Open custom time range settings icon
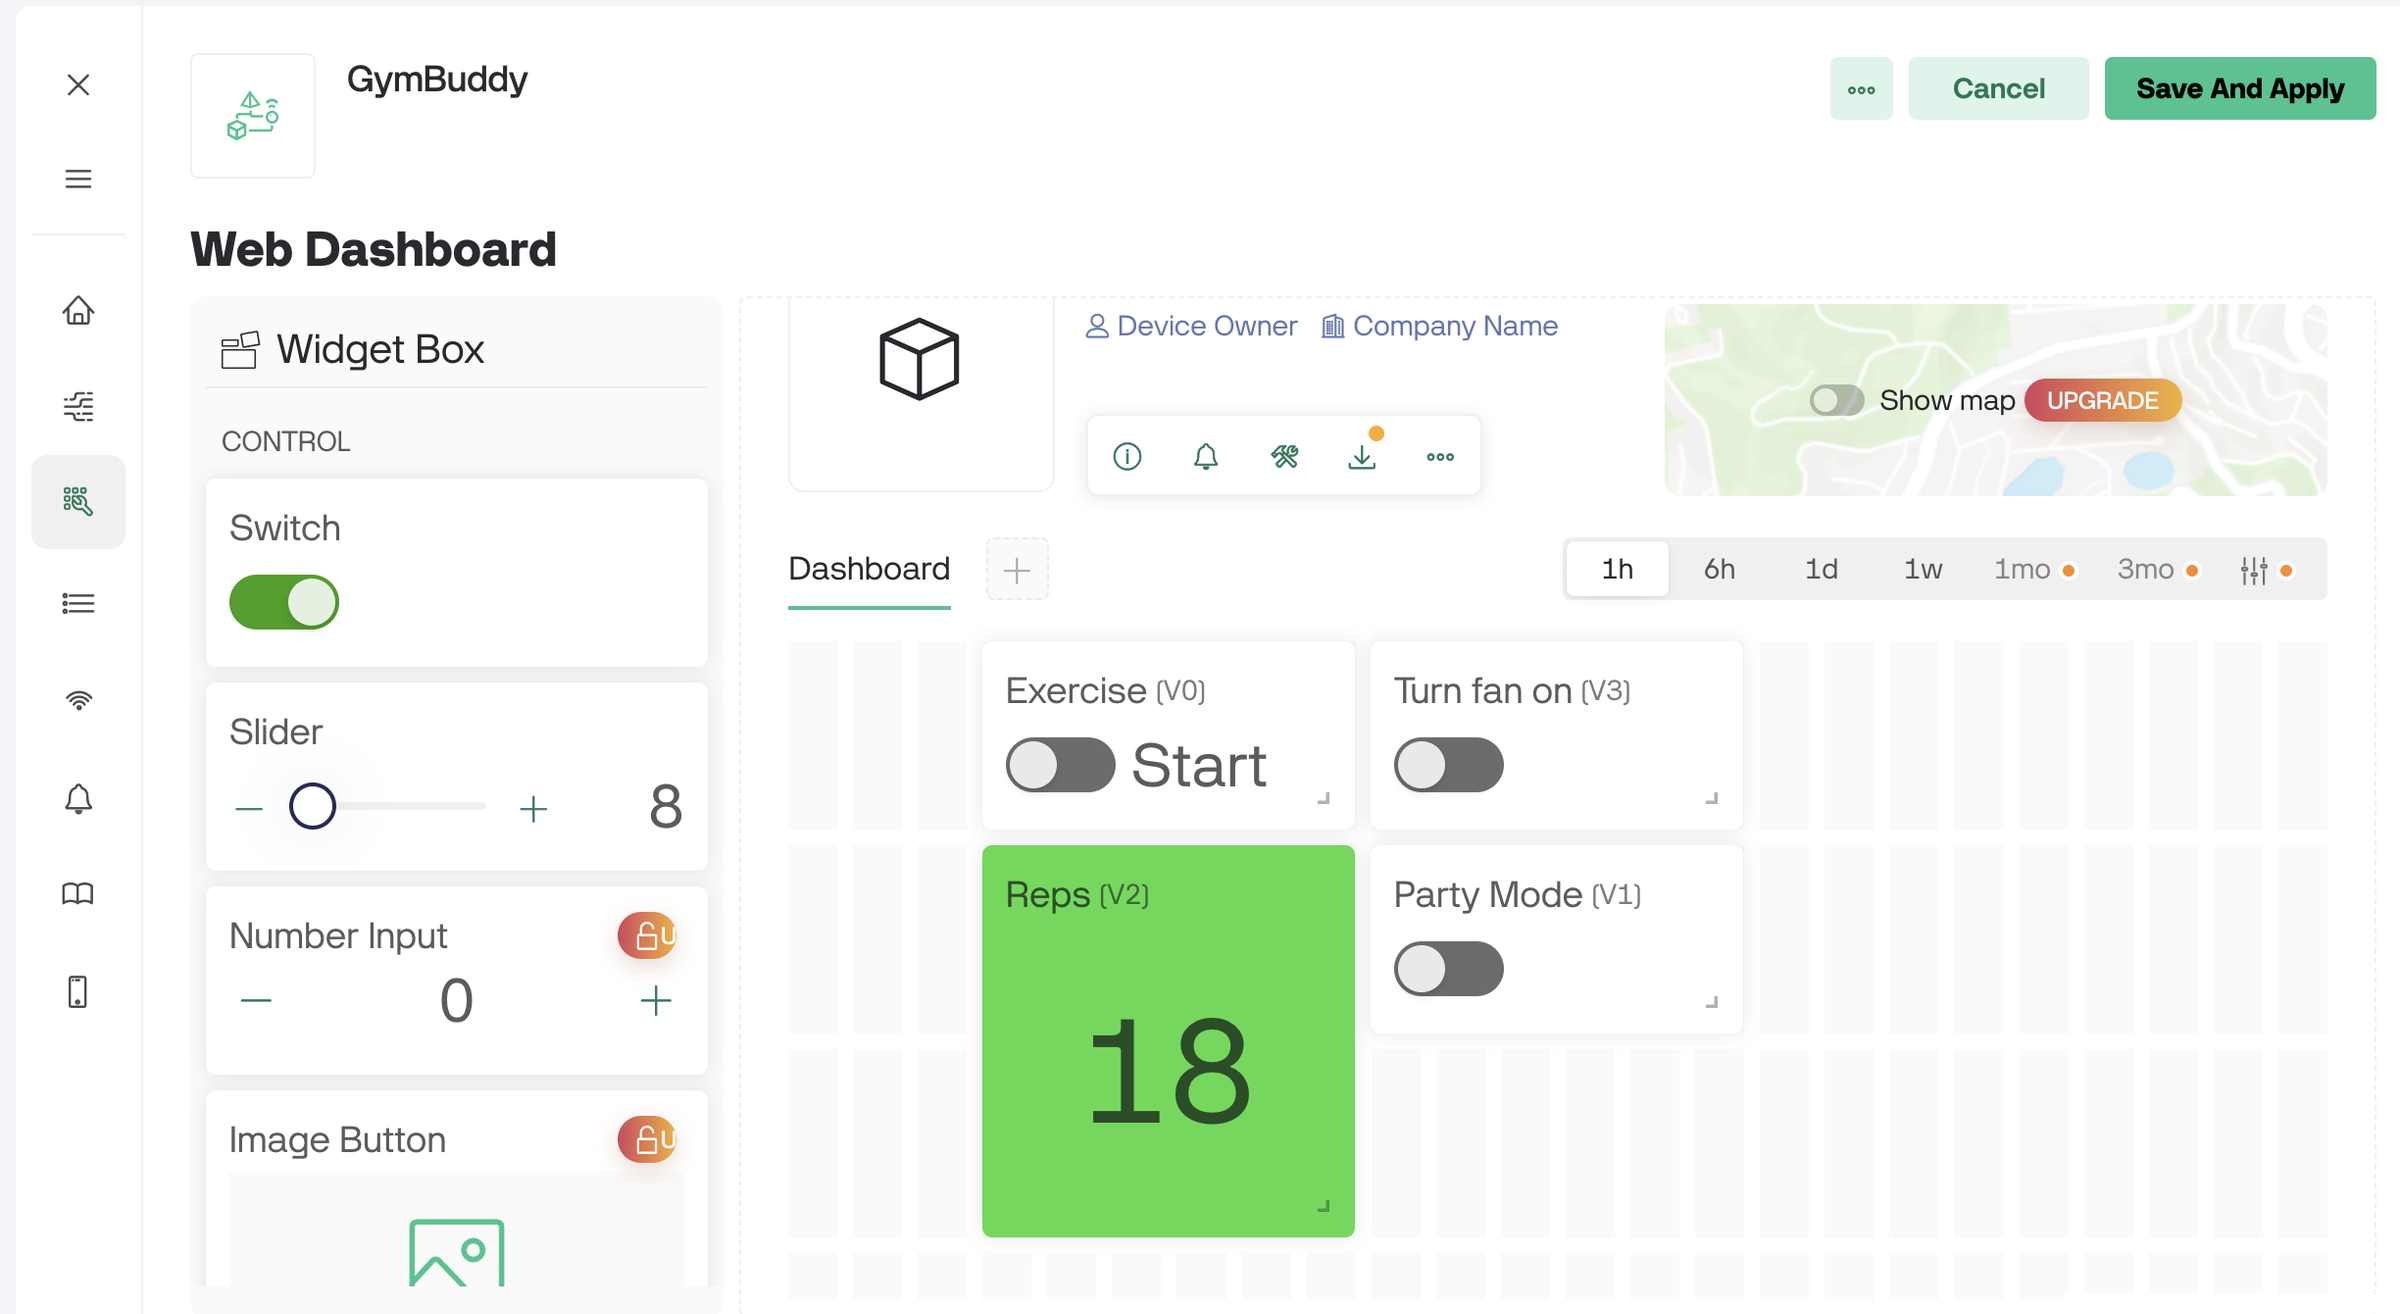Image resolution: width=2400 pixels, height=1314 pixels. pyautogui.click(x=2254, y=570)
